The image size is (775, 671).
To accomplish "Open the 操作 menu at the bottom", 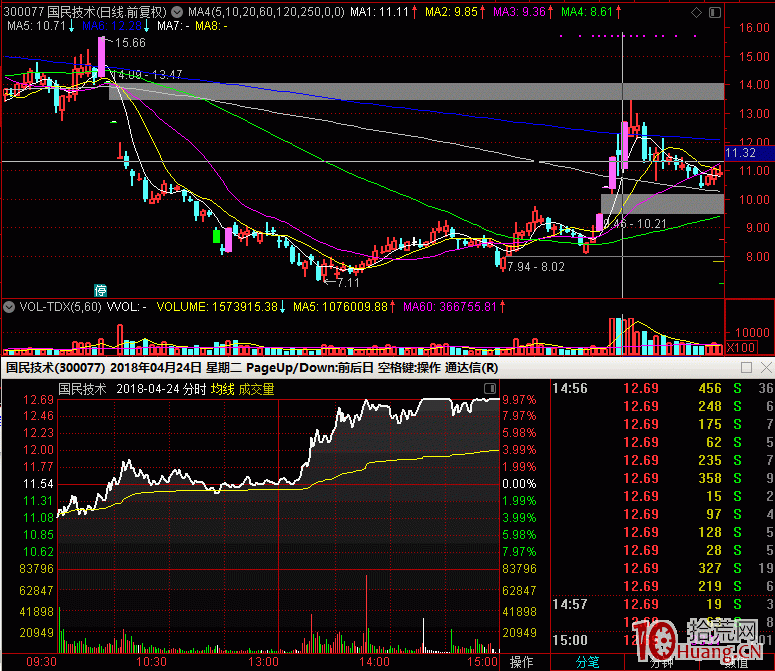I will (521, 662).
